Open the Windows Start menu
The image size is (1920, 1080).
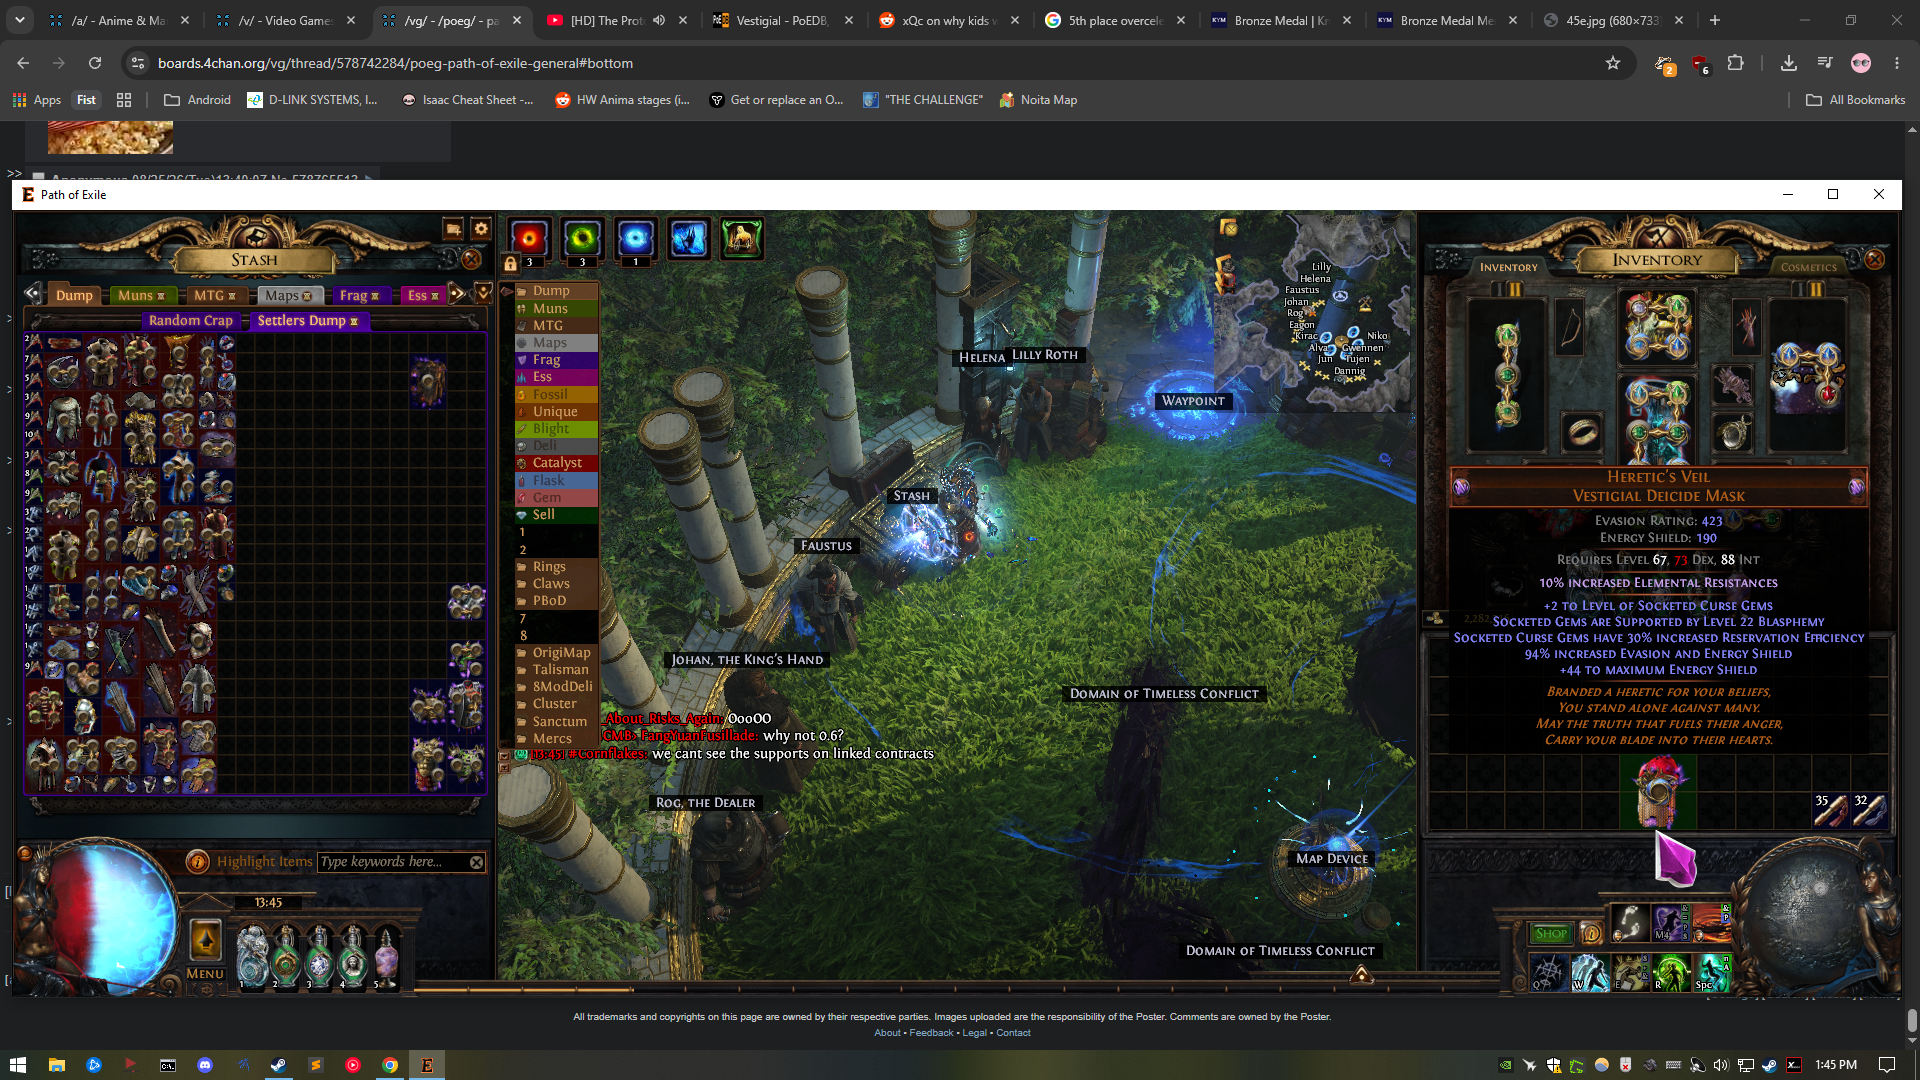coord(18,1065)
